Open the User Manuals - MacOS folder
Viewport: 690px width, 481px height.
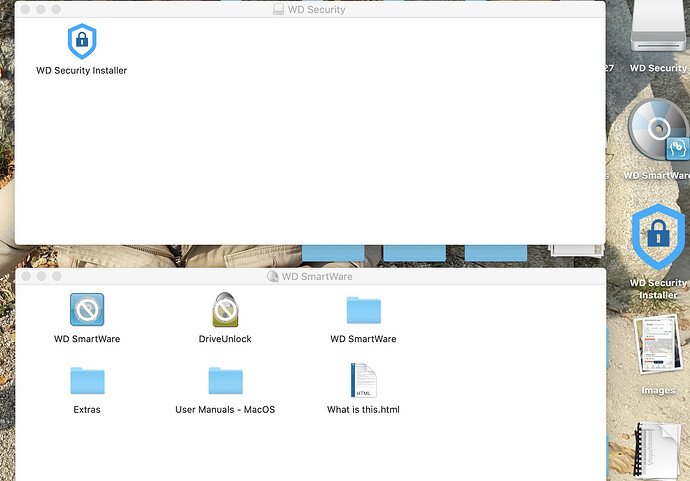pyautogui.click(x=225, y=381)
